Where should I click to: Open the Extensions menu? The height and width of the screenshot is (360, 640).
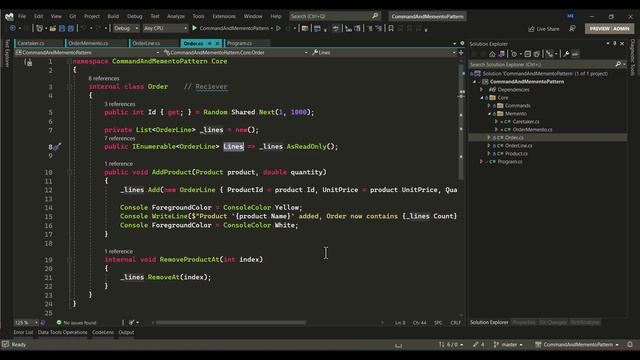coord(224,16)
